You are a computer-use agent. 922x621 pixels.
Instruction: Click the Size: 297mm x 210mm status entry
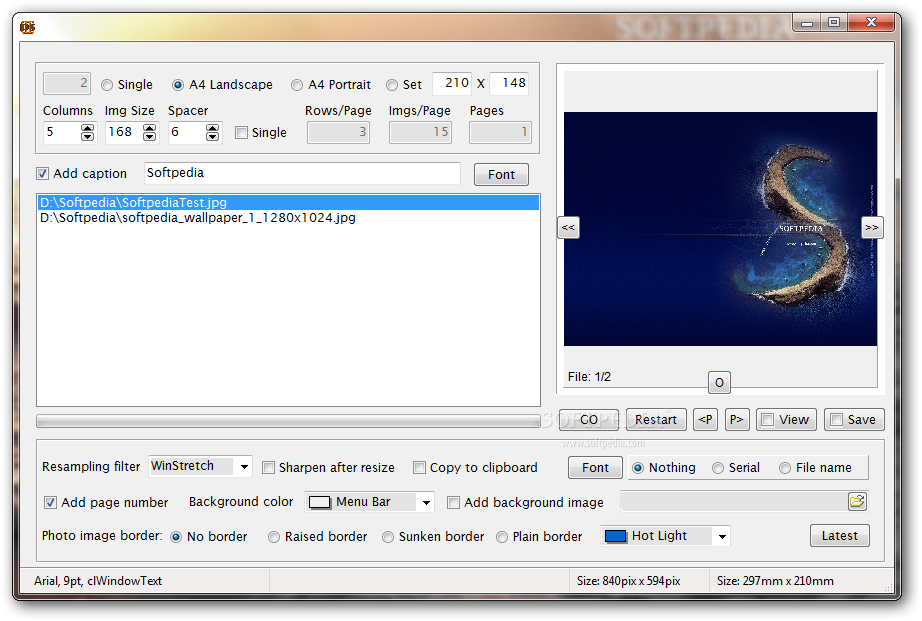click(x=774, y=581)
